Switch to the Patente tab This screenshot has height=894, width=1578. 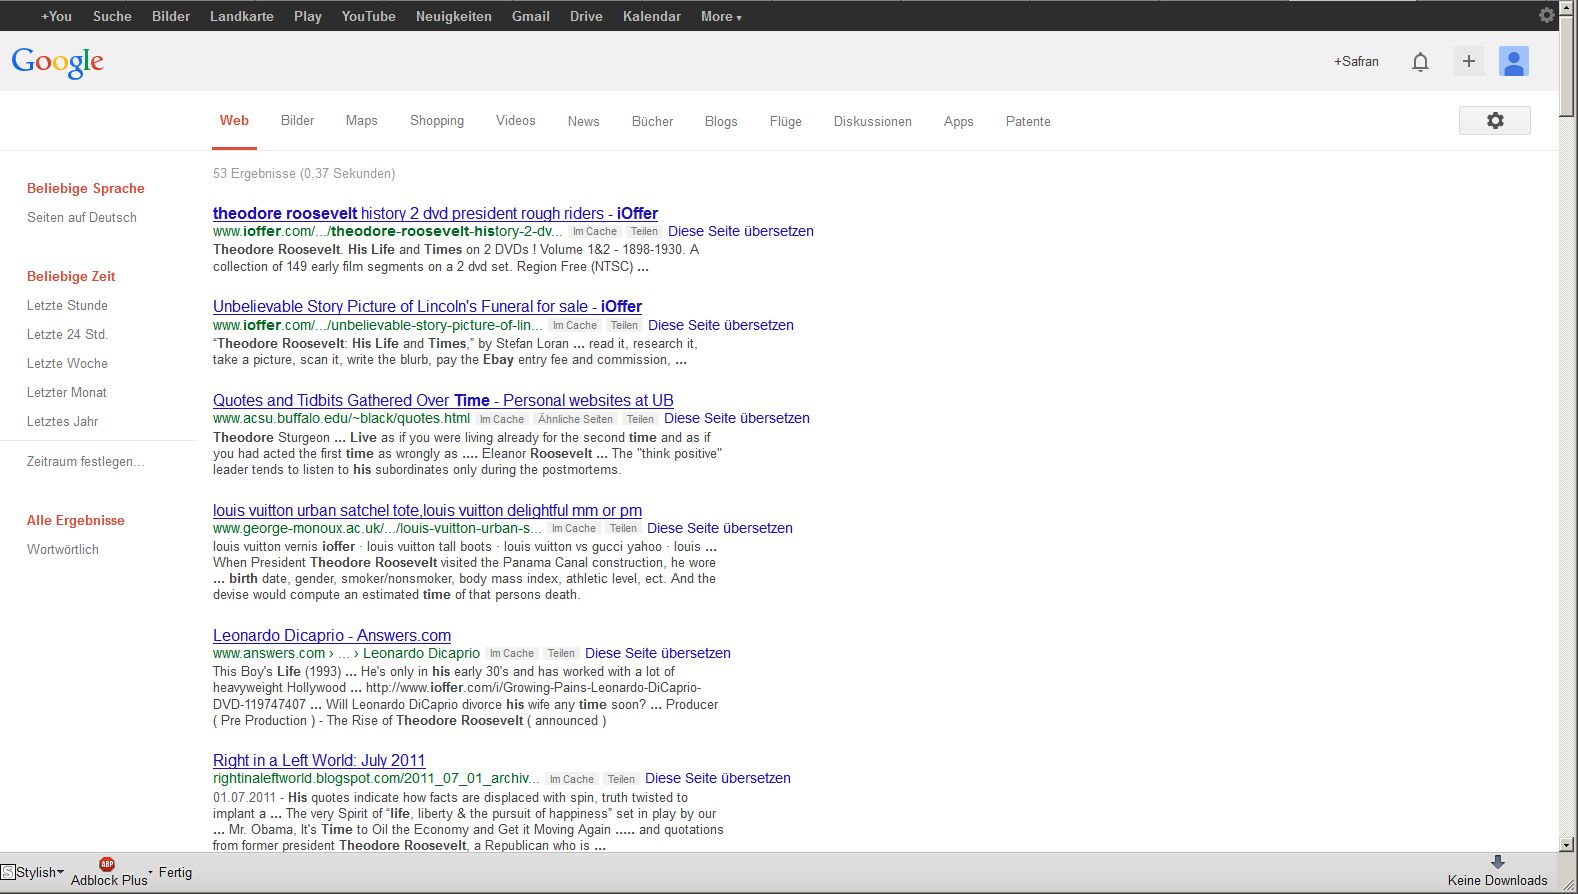[1028, 122]
